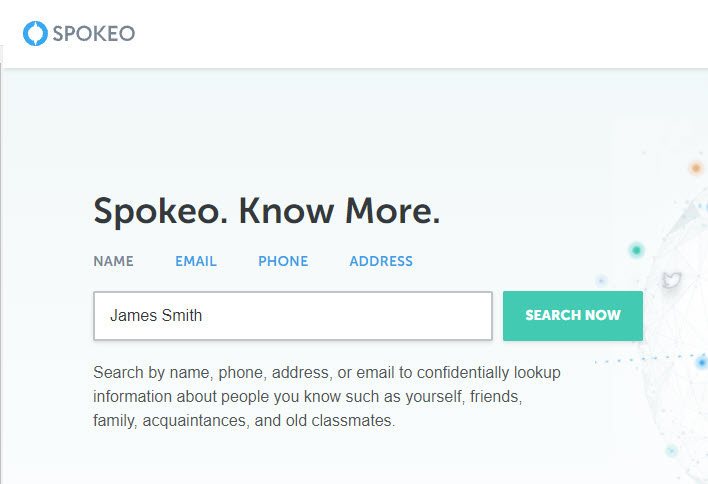This screenshot has height=484, width=708.
Task: Switch to the EMAIL search tab
Action: [196, 261]
